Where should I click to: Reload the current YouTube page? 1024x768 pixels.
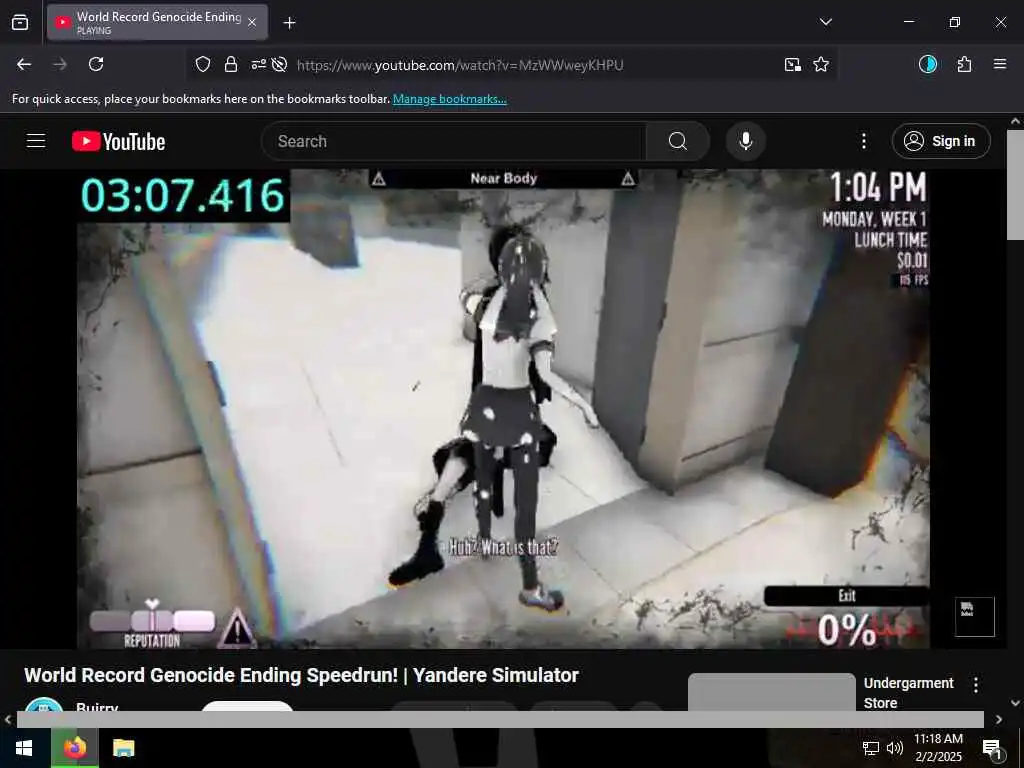[96, 64]
